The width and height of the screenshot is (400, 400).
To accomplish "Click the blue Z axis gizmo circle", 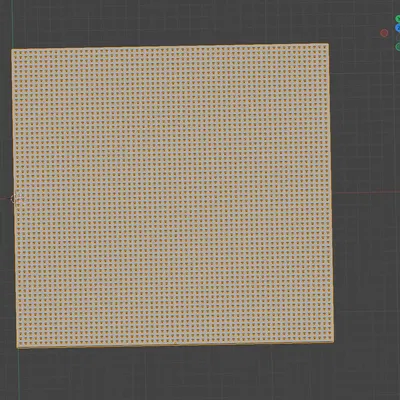I will click(x=398, y=28).
